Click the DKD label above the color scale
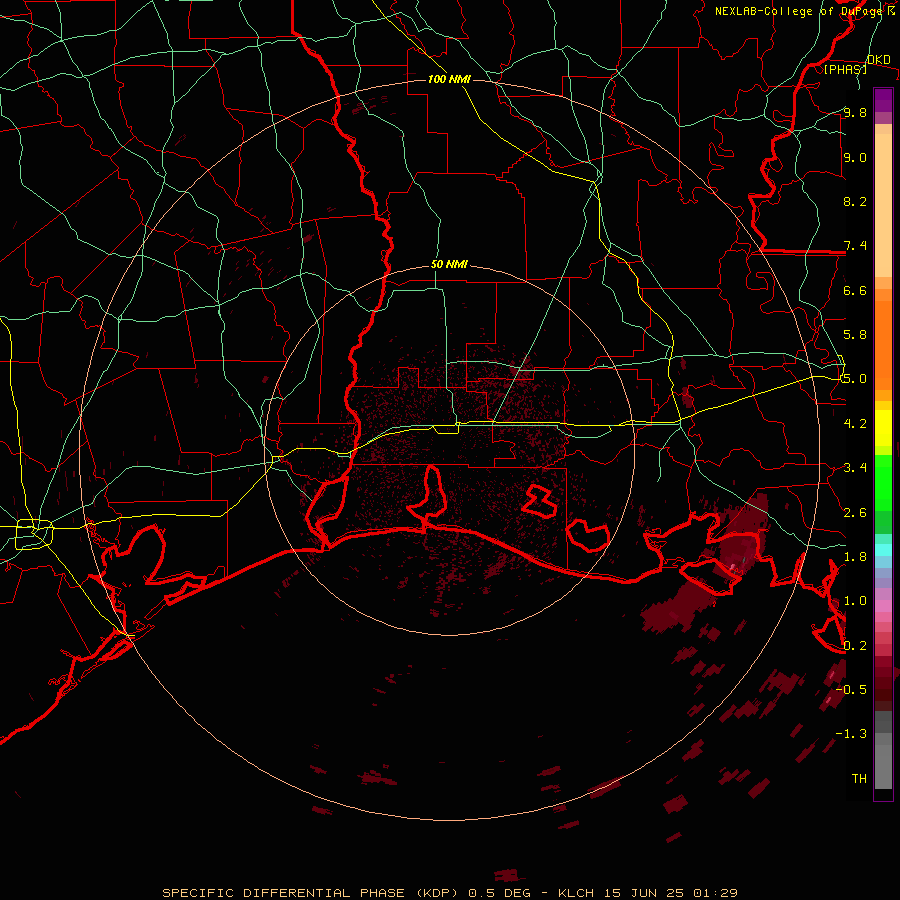 (x=879, y=60)
